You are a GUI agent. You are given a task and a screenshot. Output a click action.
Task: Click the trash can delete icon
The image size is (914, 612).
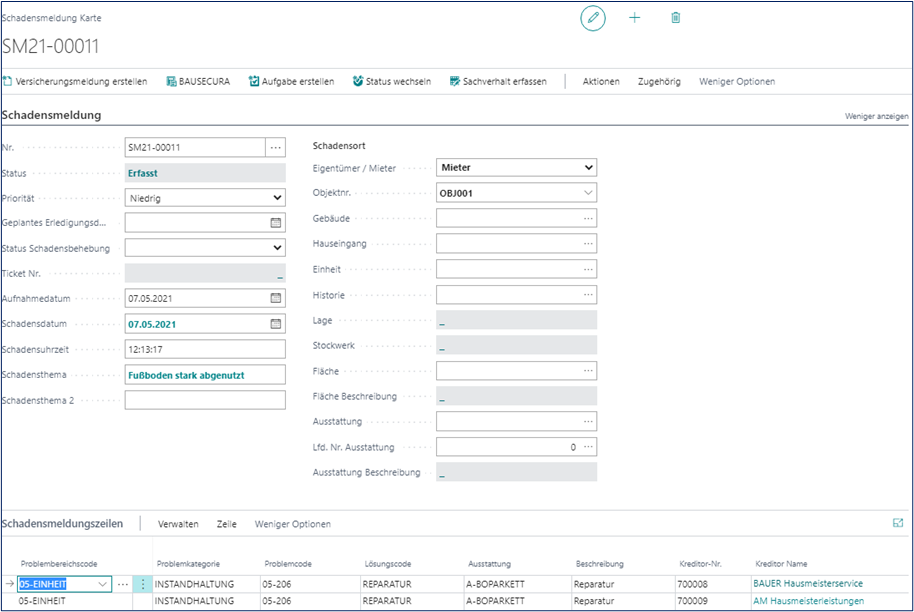[676, 18]
